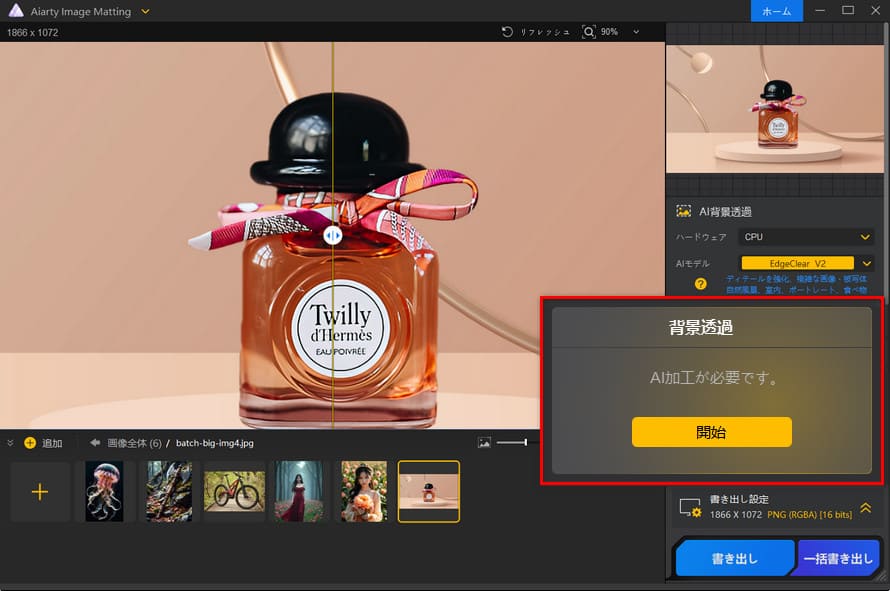Click the PNG (RGBA) [16 bits] format text
The width and height of the screenshot is (890, 591).
[x=809, y=514]
